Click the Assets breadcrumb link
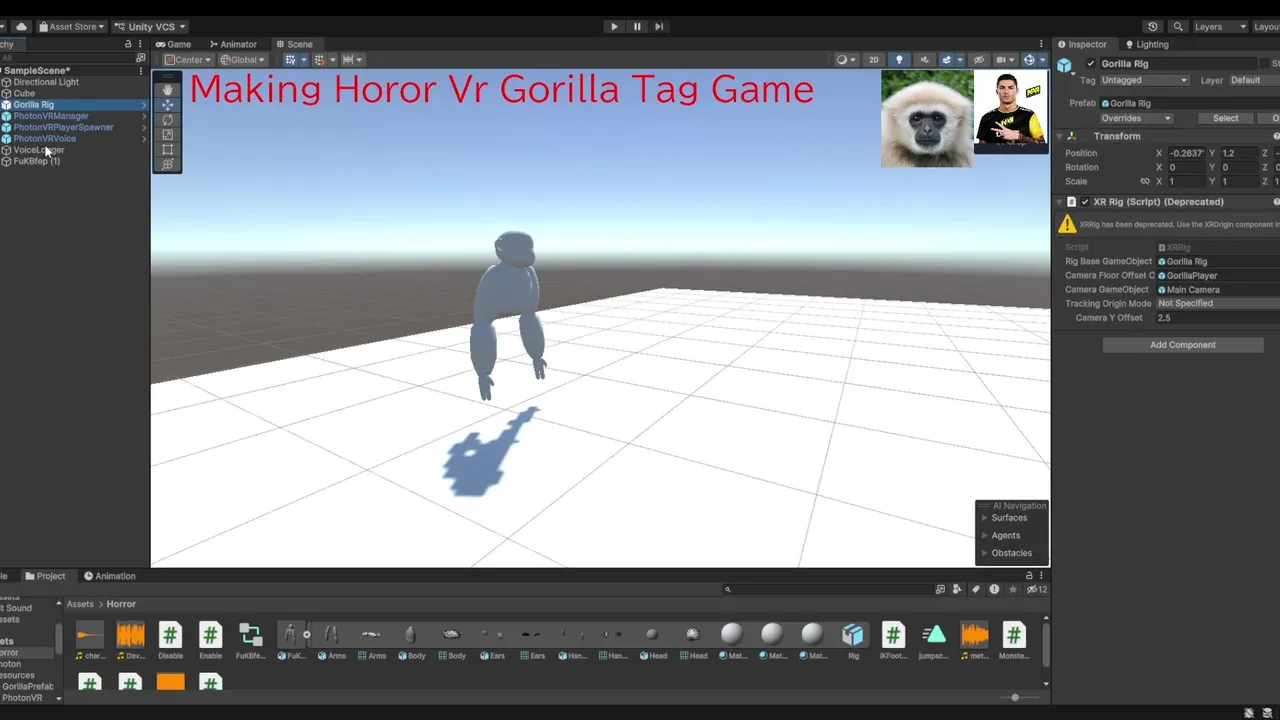 click(x=80, y=604)
